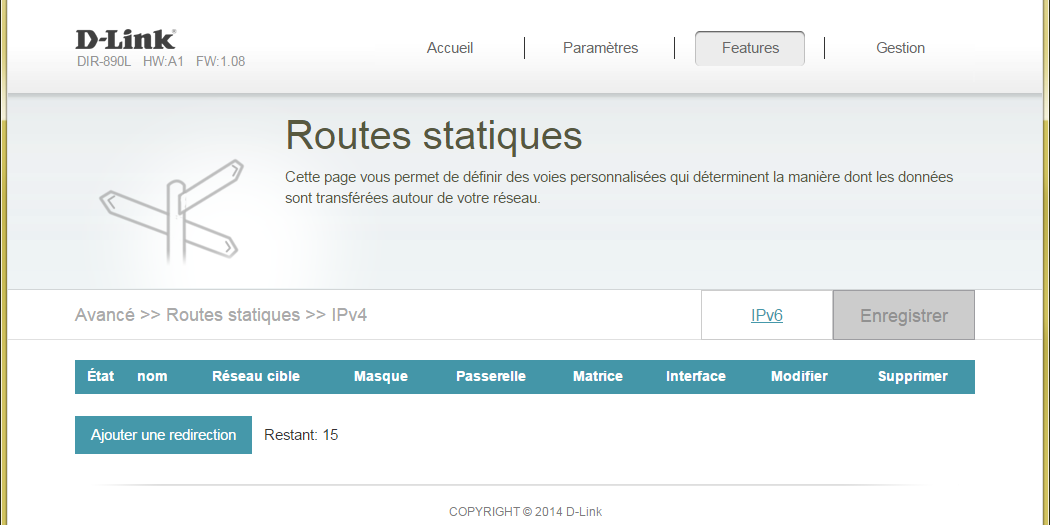Select the Features menu tab
This screenshot has width=1050, height=525.
pyautogui.click(x=750, y=48)
